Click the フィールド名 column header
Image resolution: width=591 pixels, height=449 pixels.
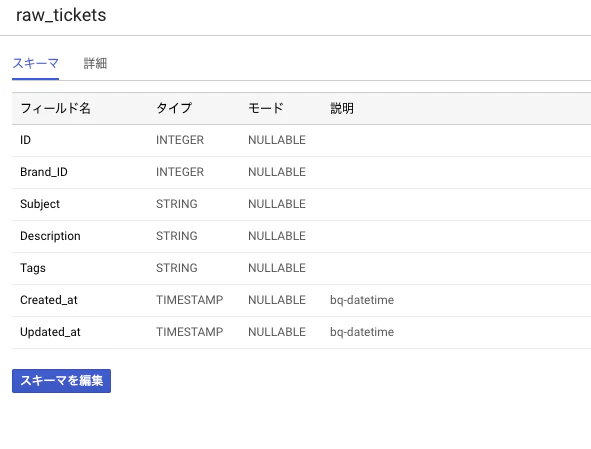tap(55, 109)
